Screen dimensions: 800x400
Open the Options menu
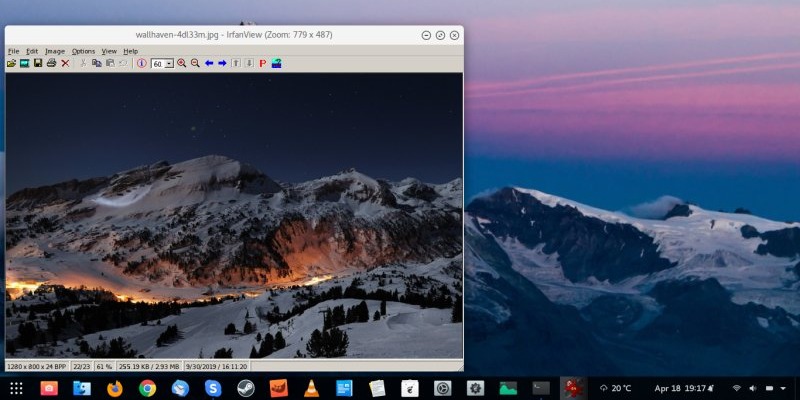click(83, 51)
